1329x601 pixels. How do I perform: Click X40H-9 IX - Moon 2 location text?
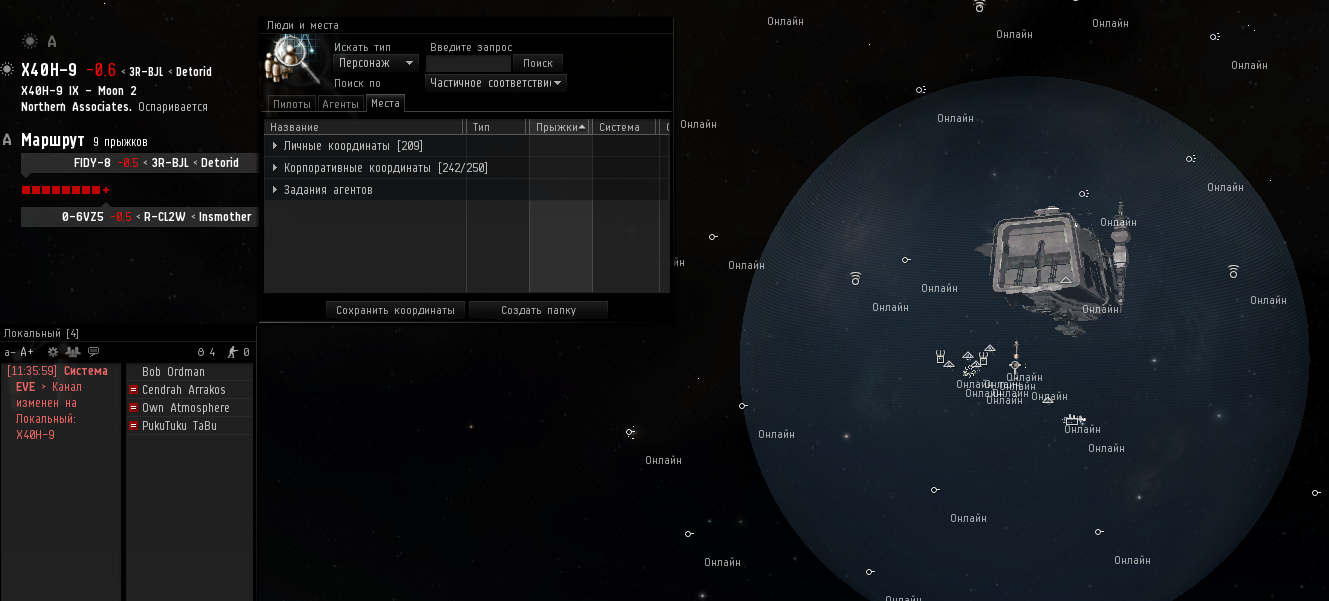79,90
